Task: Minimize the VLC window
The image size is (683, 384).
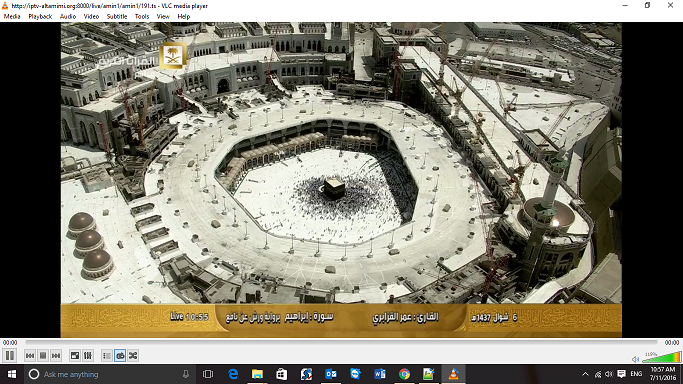Action: click(x=625, y=5)
